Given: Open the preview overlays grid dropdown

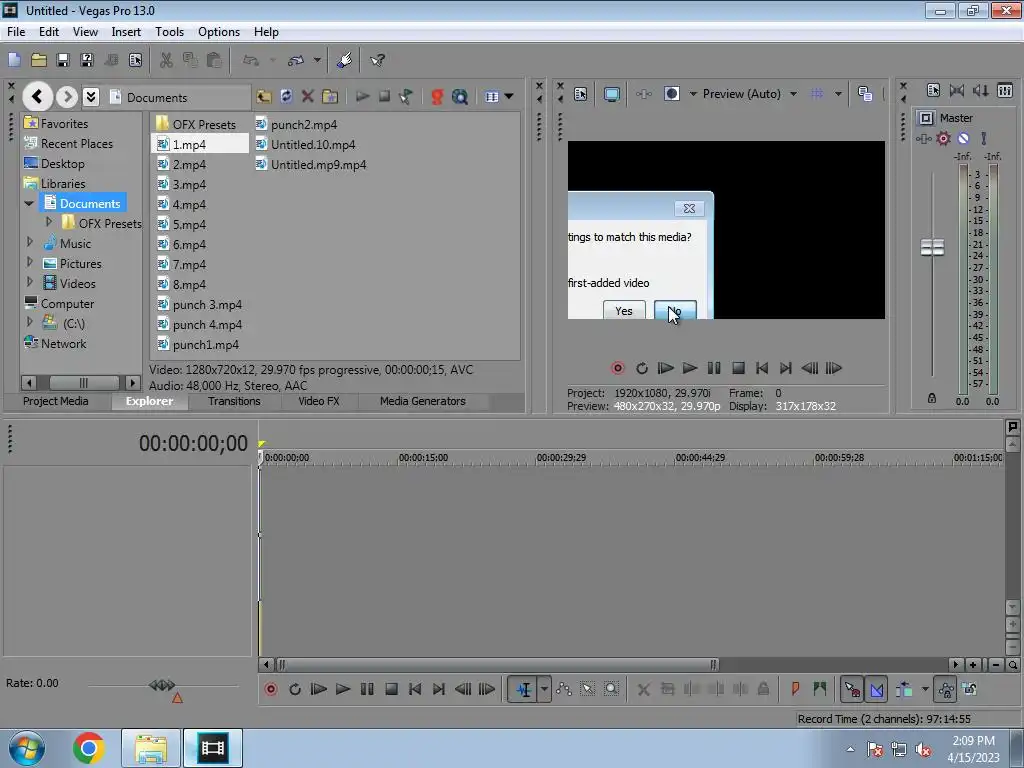Looking at the screenshot, I should click(838, 94).
